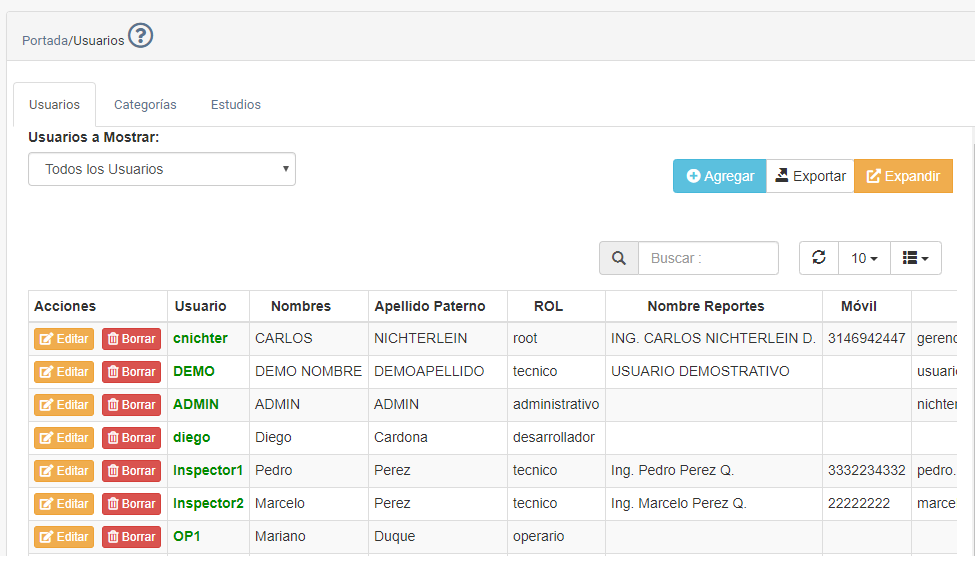The height and width of the screenshot is (572, 975).
Task: Sort by the ROL column header
Action: click(x=548, y=306)
